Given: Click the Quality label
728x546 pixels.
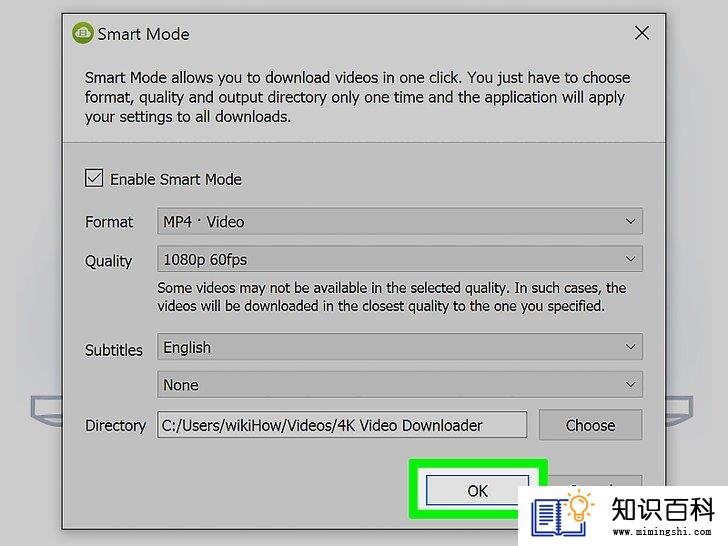Looking at the screenshot, I should point(109,261).
